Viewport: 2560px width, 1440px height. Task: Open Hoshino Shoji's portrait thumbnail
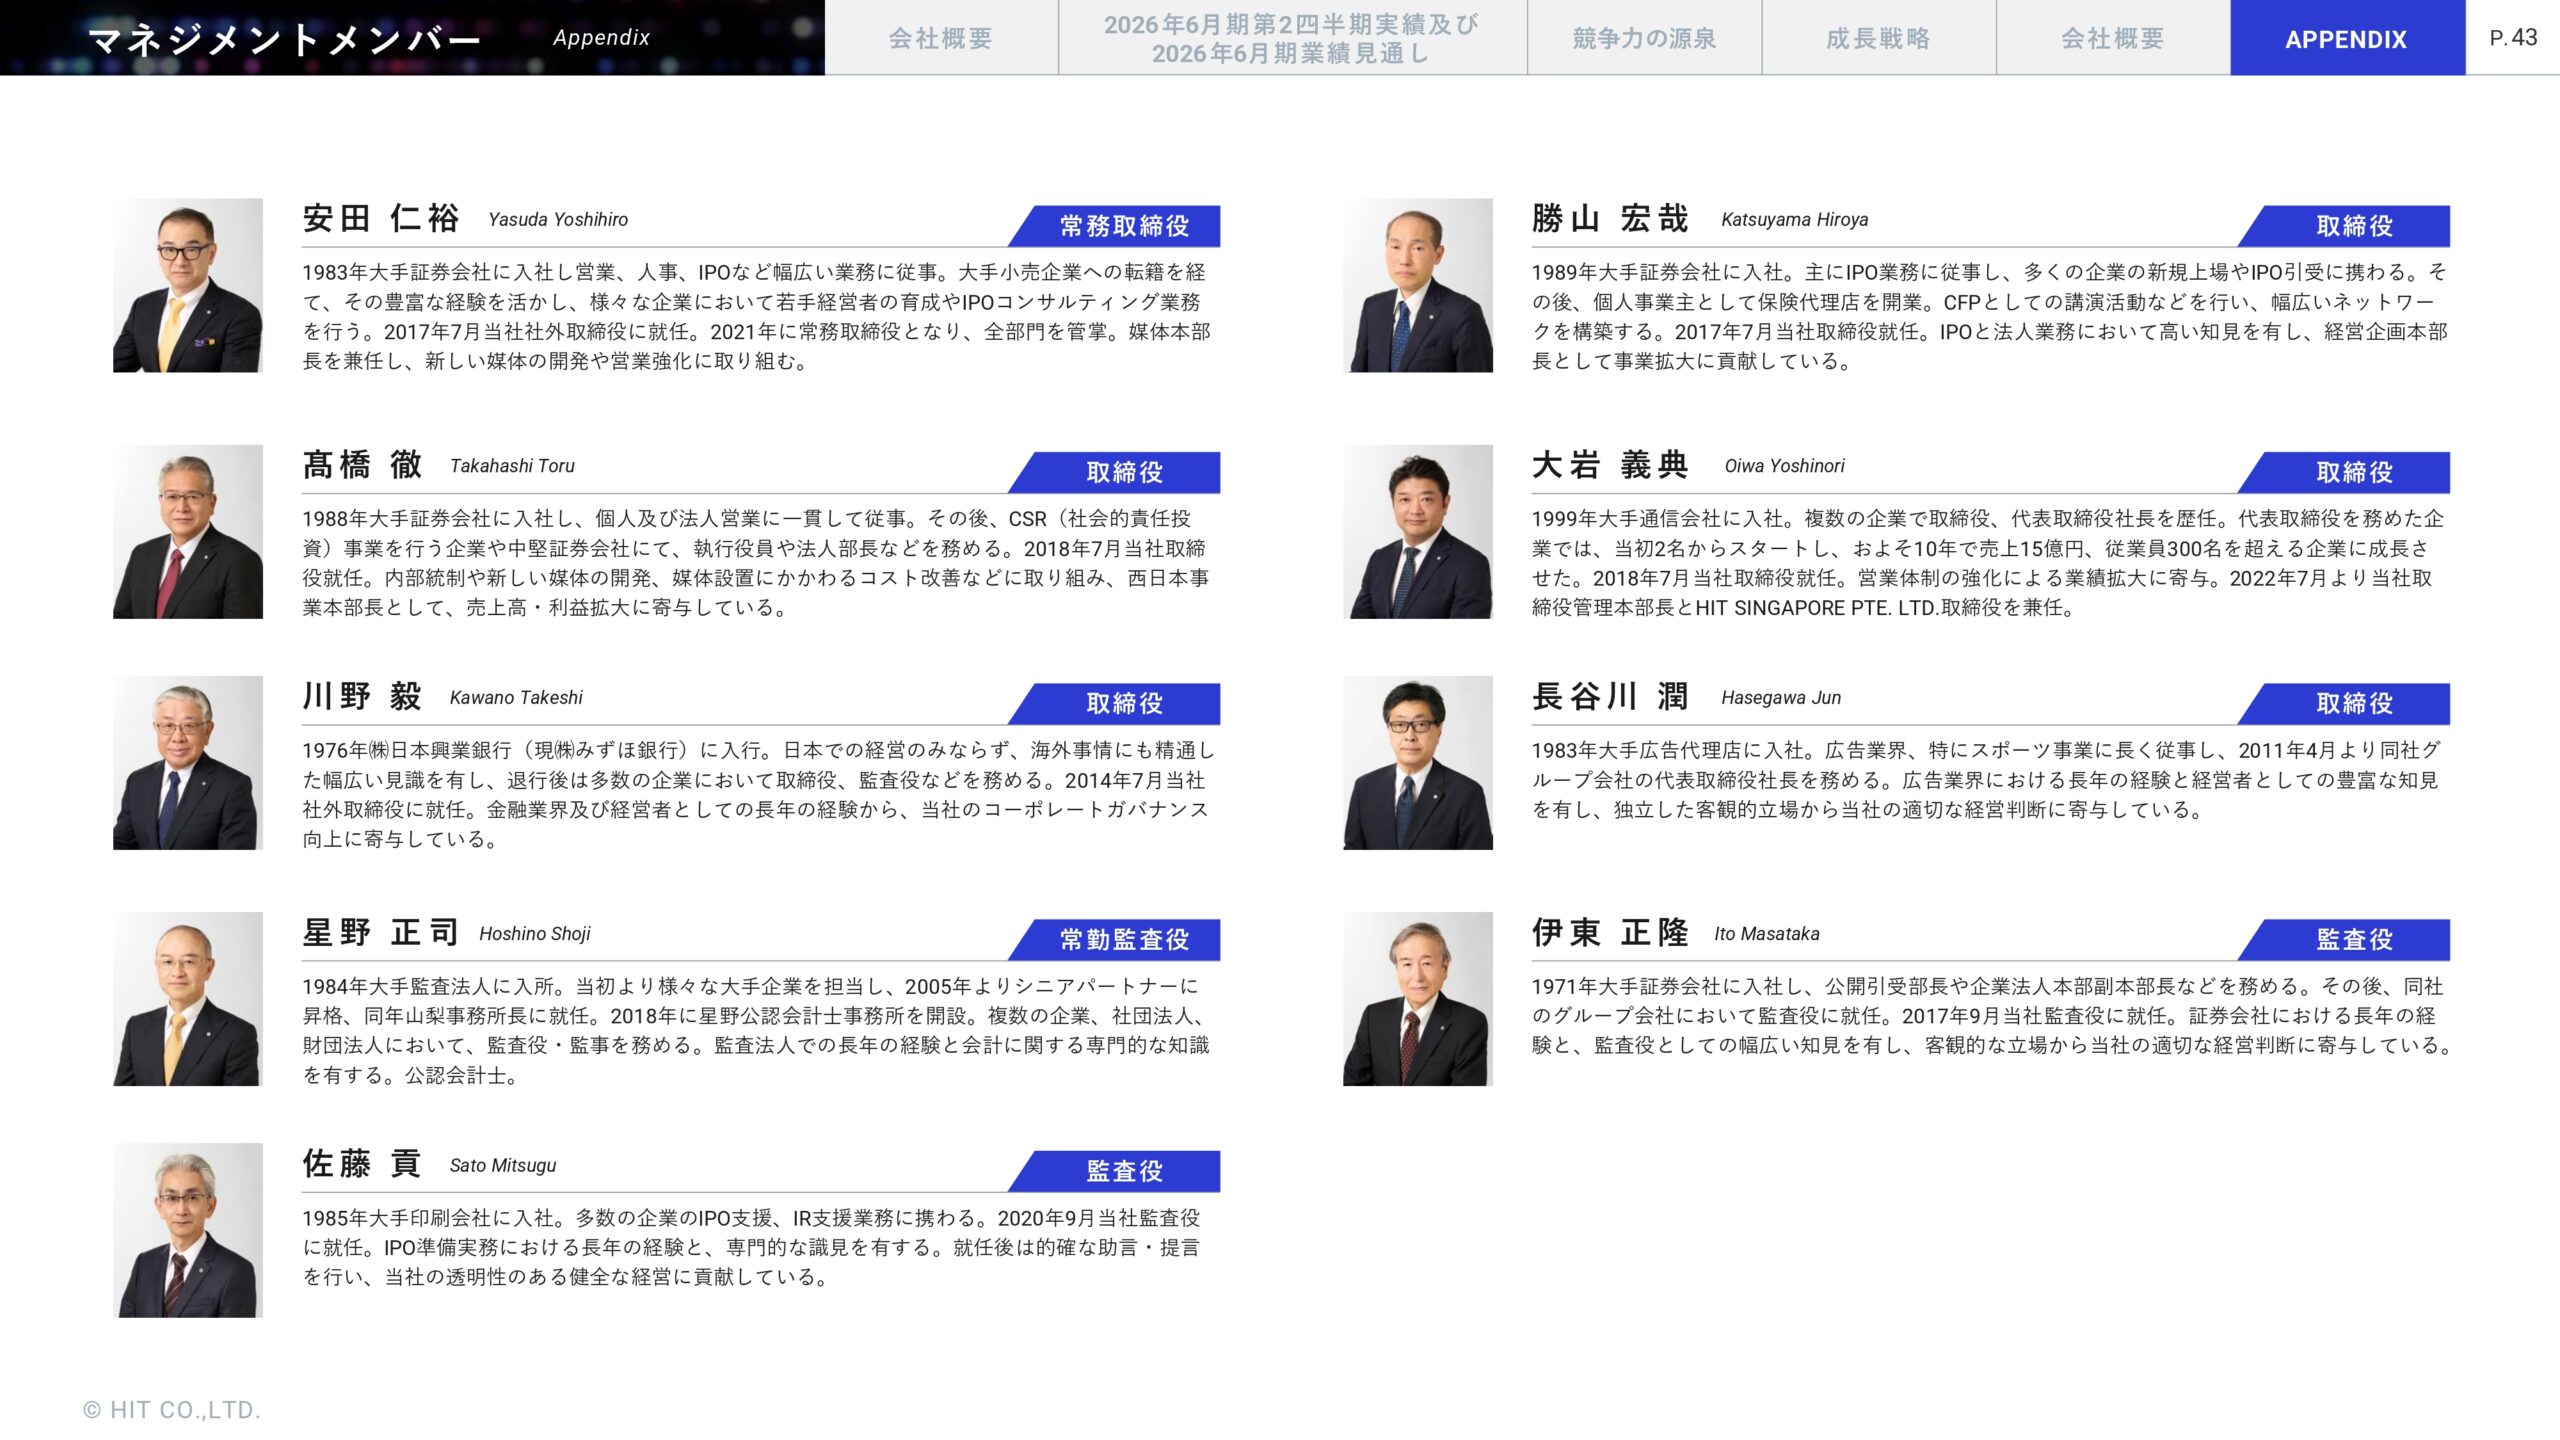[187, 1000]
